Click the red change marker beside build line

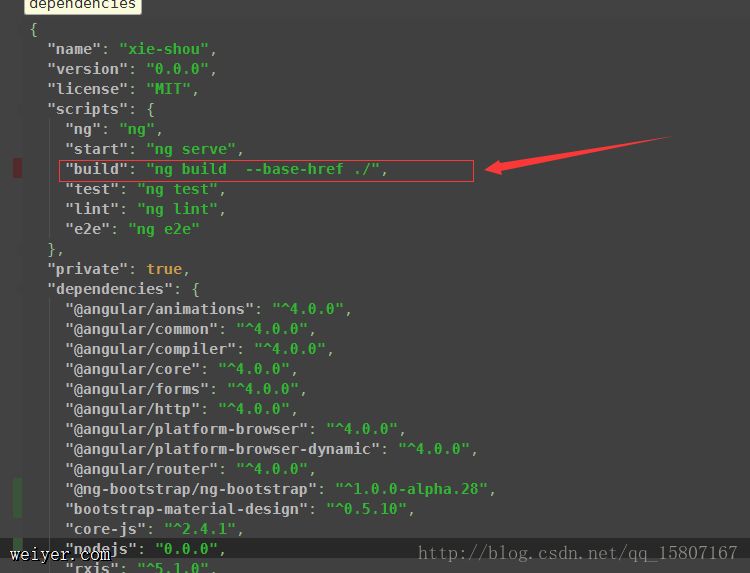coord(17,168)
